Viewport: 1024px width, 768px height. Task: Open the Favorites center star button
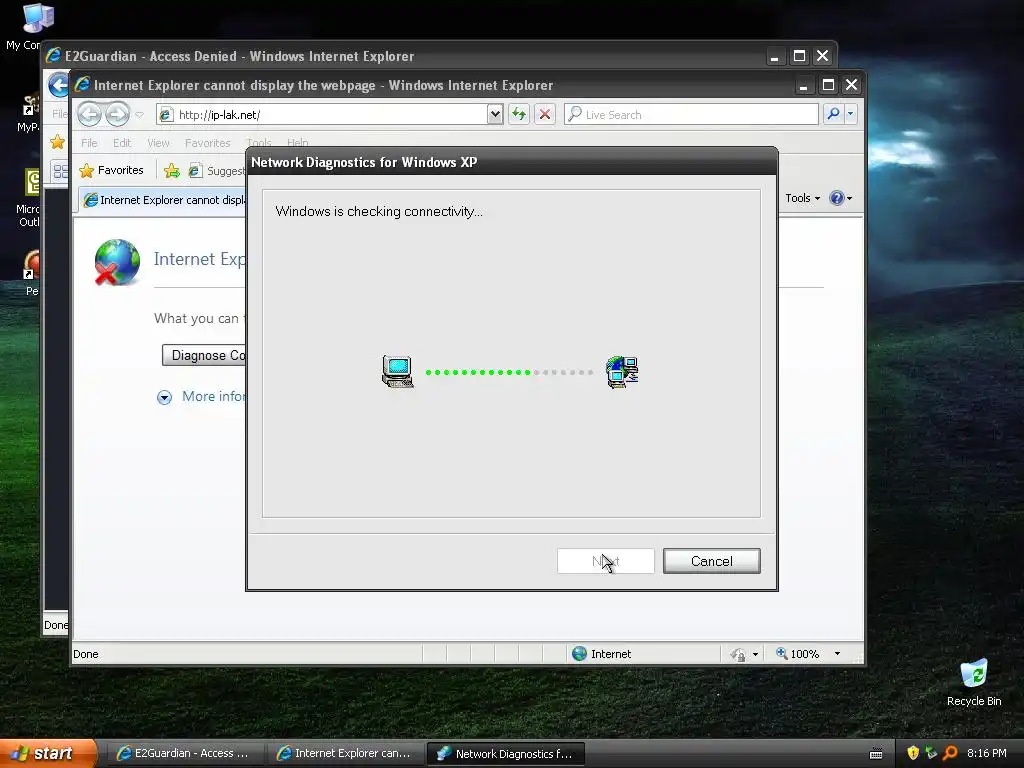111,170
